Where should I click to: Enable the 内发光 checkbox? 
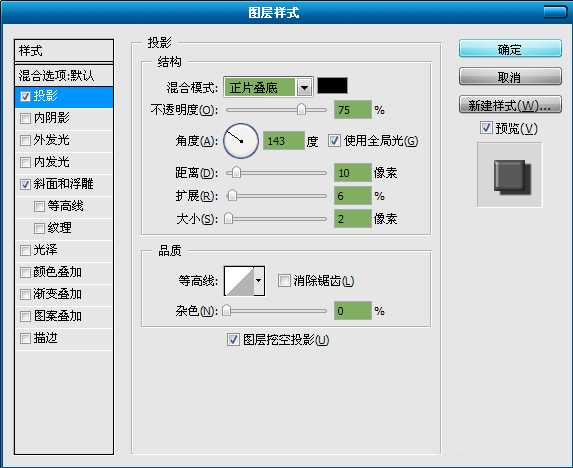point(25,162)
